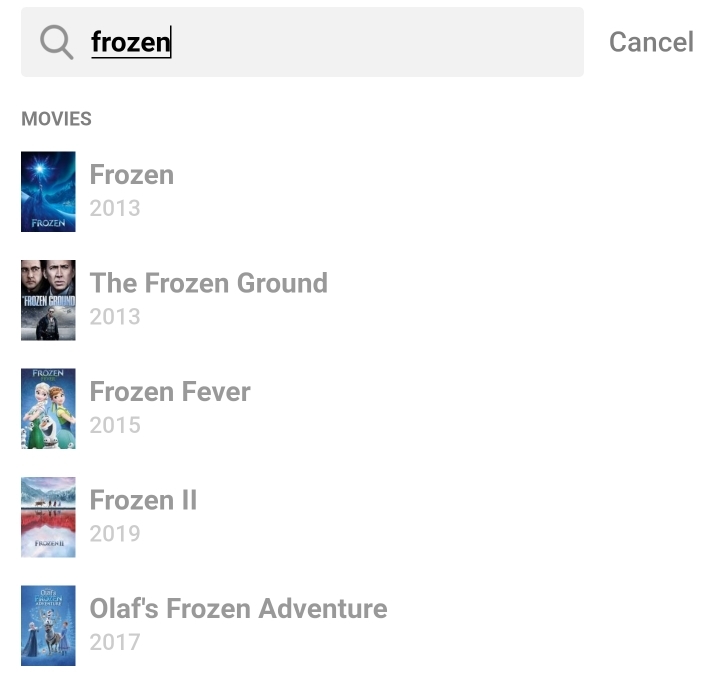Select the Frozen Fever title
Screen dimensions: 720x694
pos(170,392)
